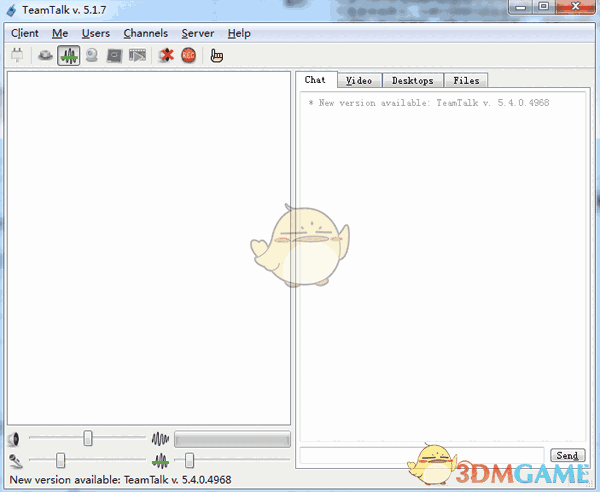The height and width of the screenshot is (492, 600).
Task: Open the Client menu
Action: coord(25,33)
